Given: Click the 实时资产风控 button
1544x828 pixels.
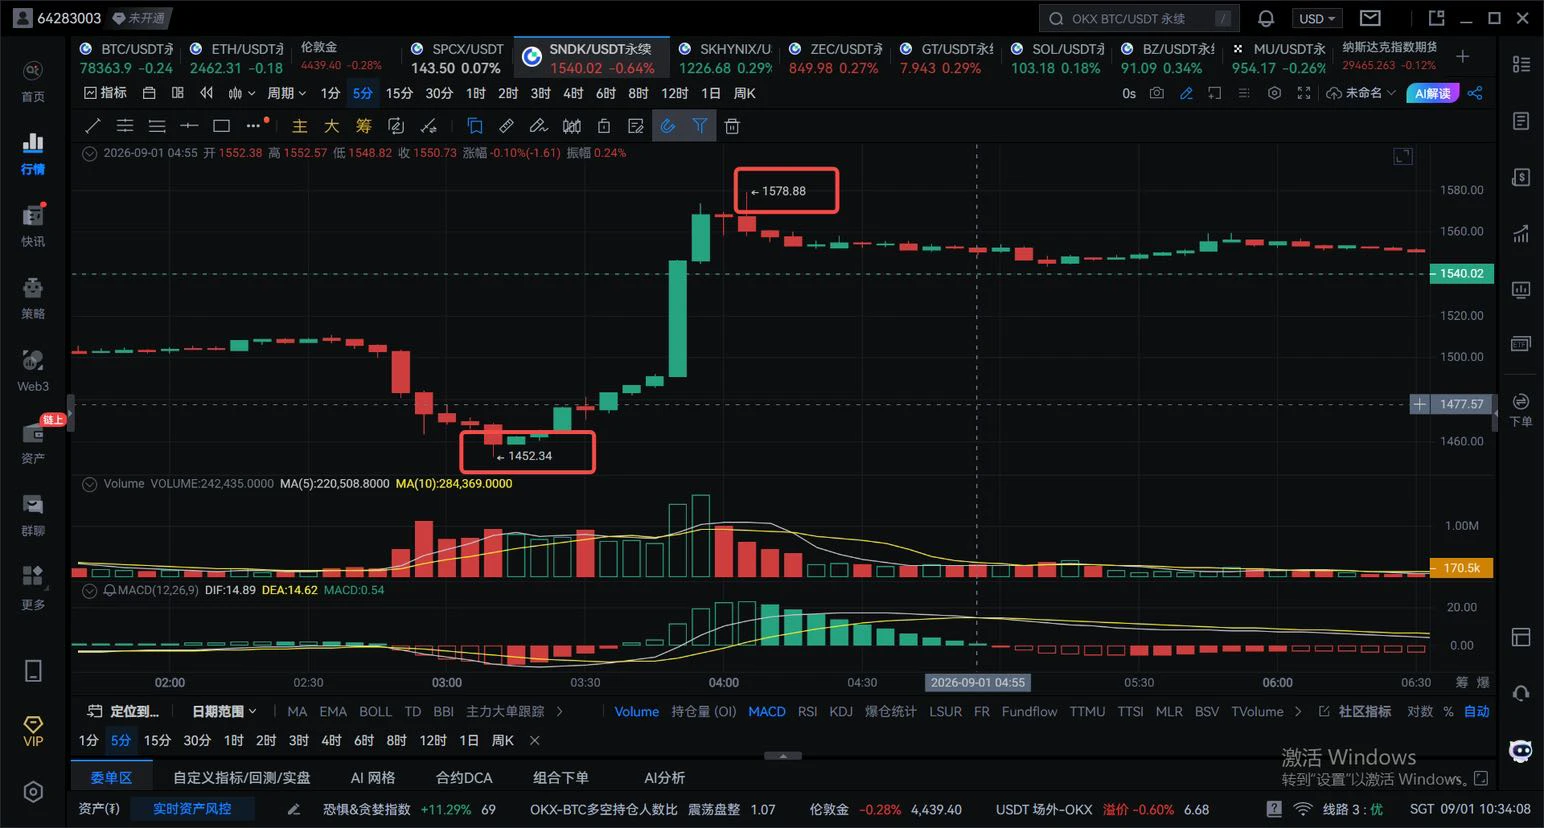Looking at the screenshot, I should point(192,809).
